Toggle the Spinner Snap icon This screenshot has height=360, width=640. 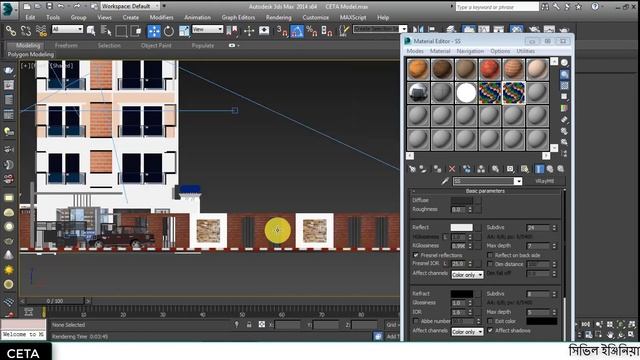327,31
